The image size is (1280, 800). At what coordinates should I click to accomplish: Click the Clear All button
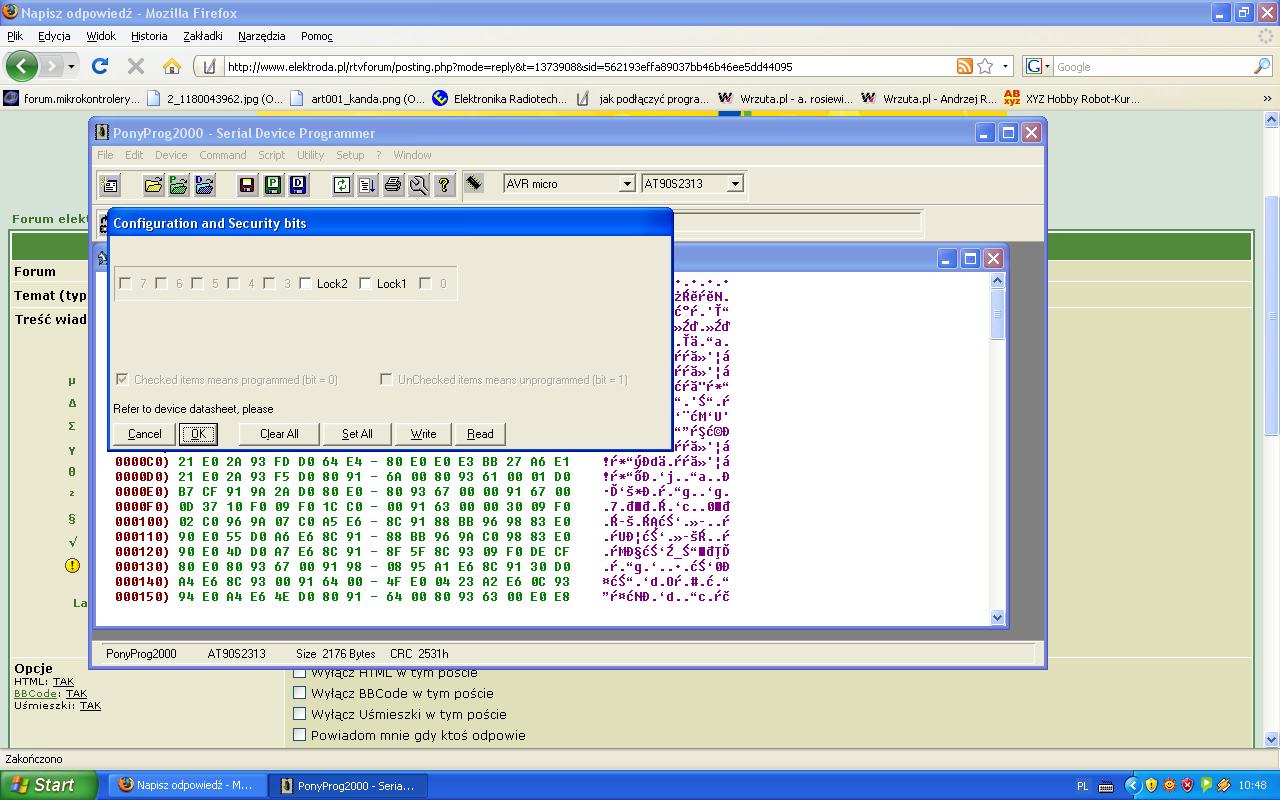[x=279, y=434]
